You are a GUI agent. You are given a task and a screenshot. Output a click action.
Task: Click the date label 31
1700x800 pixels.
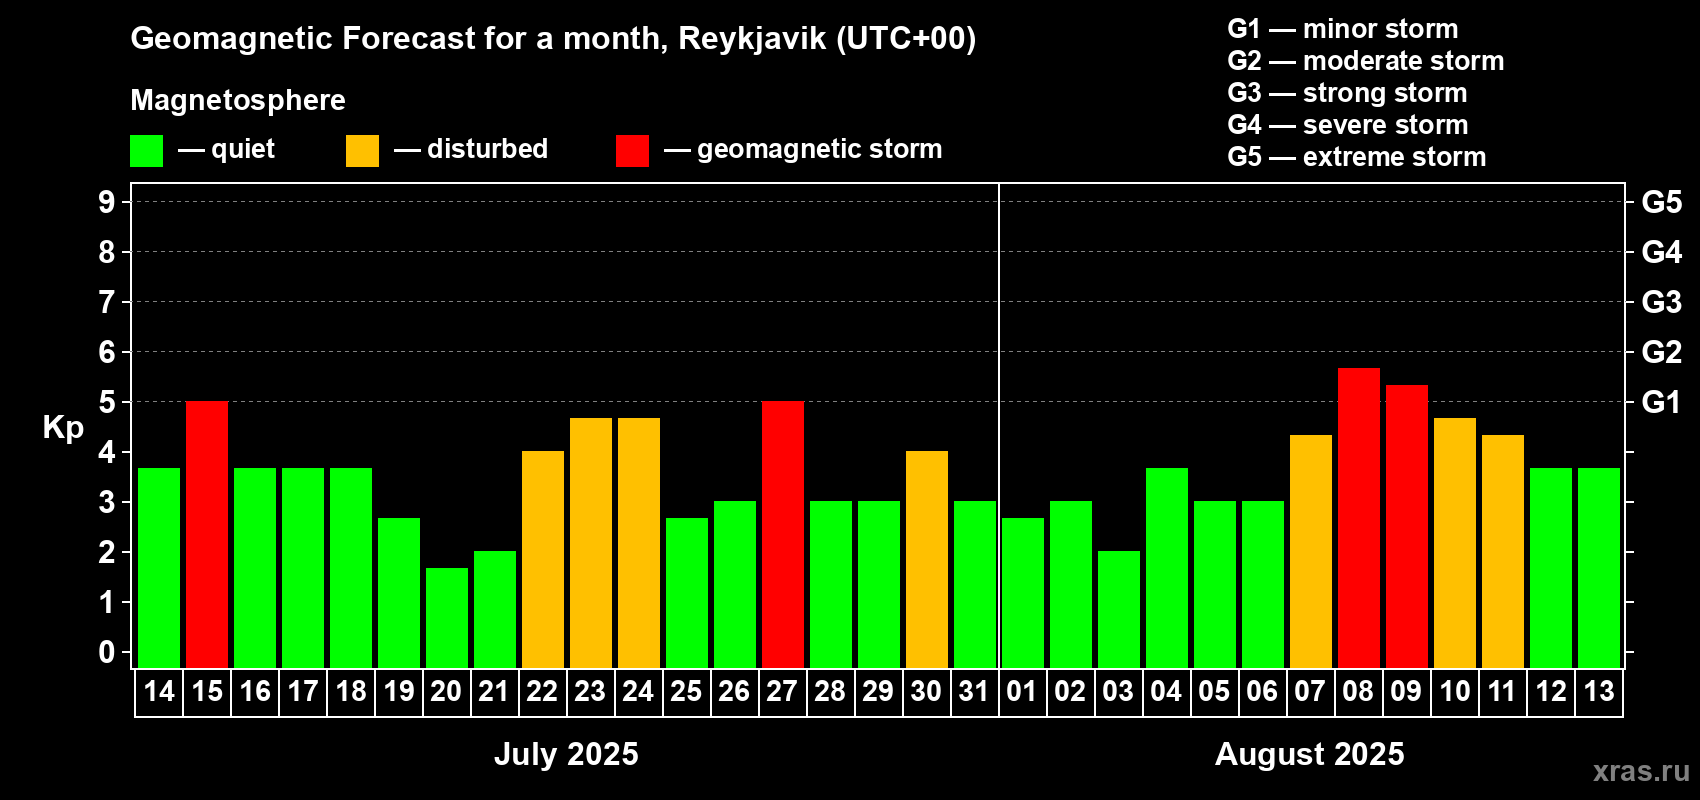974,691
